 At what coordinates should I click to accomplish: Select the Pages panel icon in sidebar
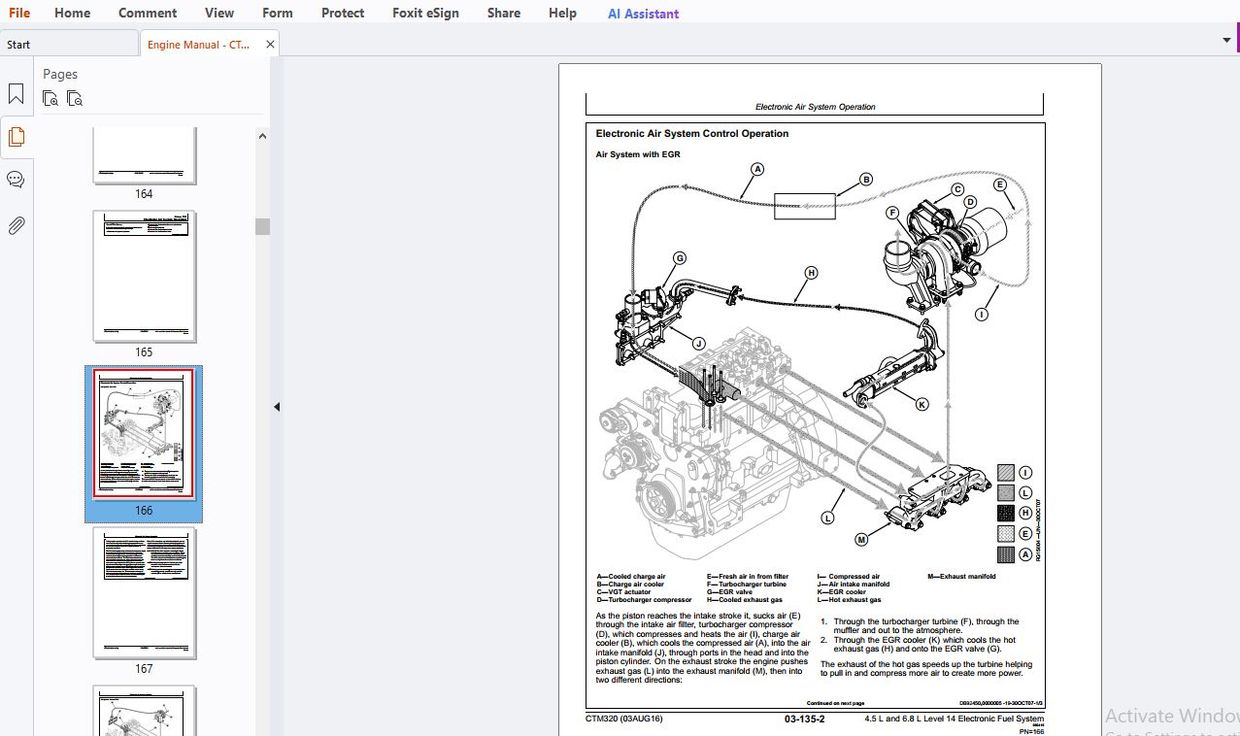coord(16,137)
